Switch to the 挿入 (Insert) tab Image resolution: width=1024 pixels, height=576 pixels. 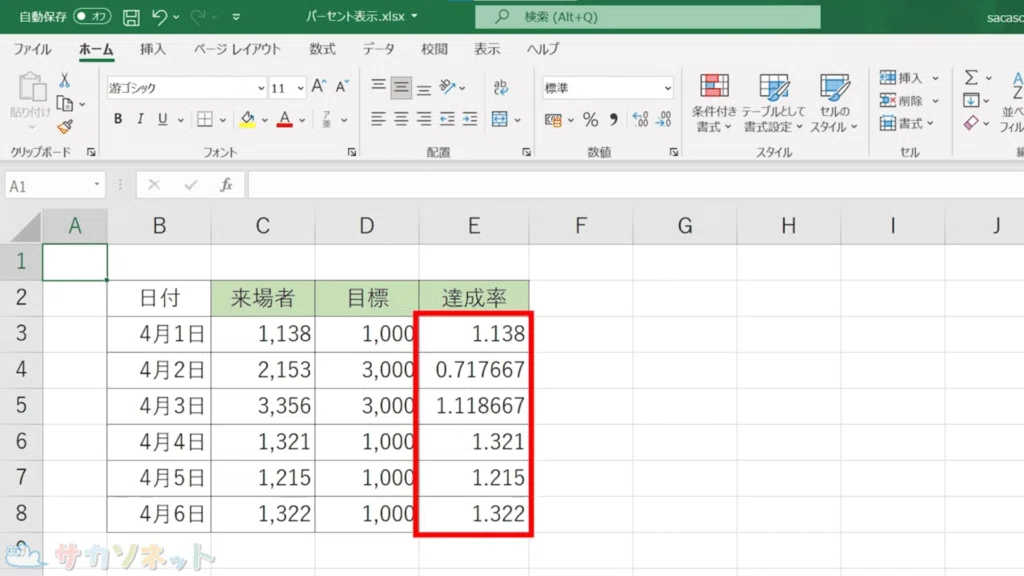coord(153,49)
